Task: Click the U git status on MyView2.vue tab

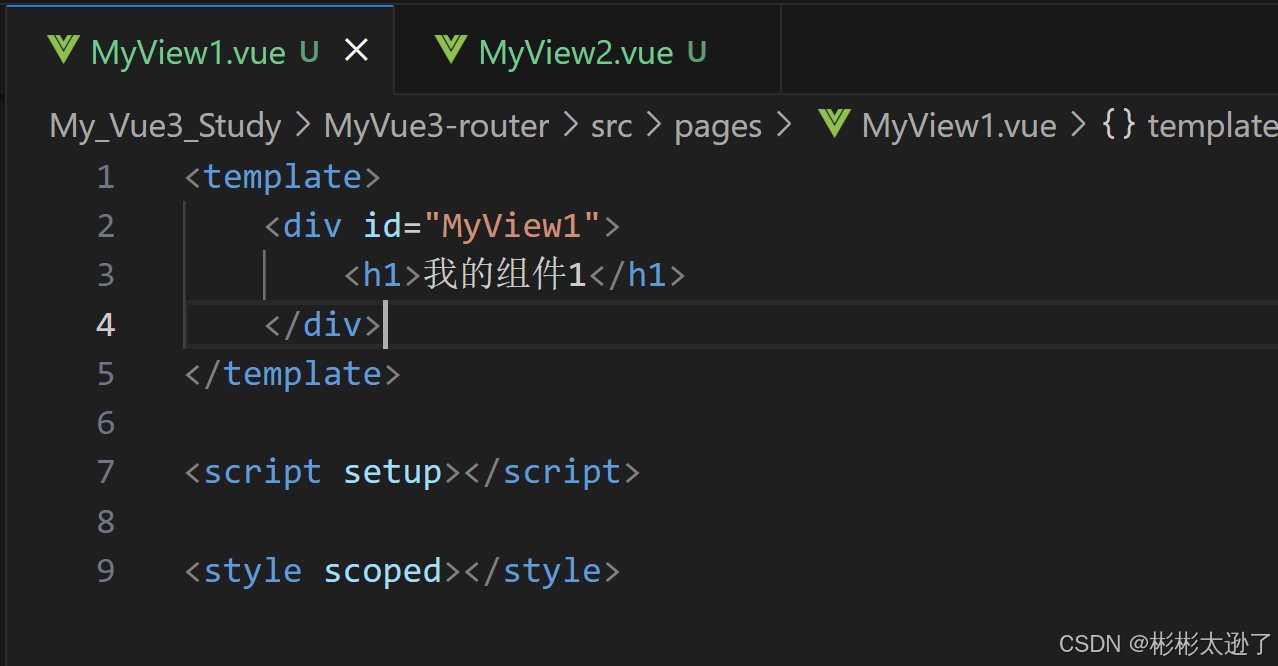Action: pos(697,53)
